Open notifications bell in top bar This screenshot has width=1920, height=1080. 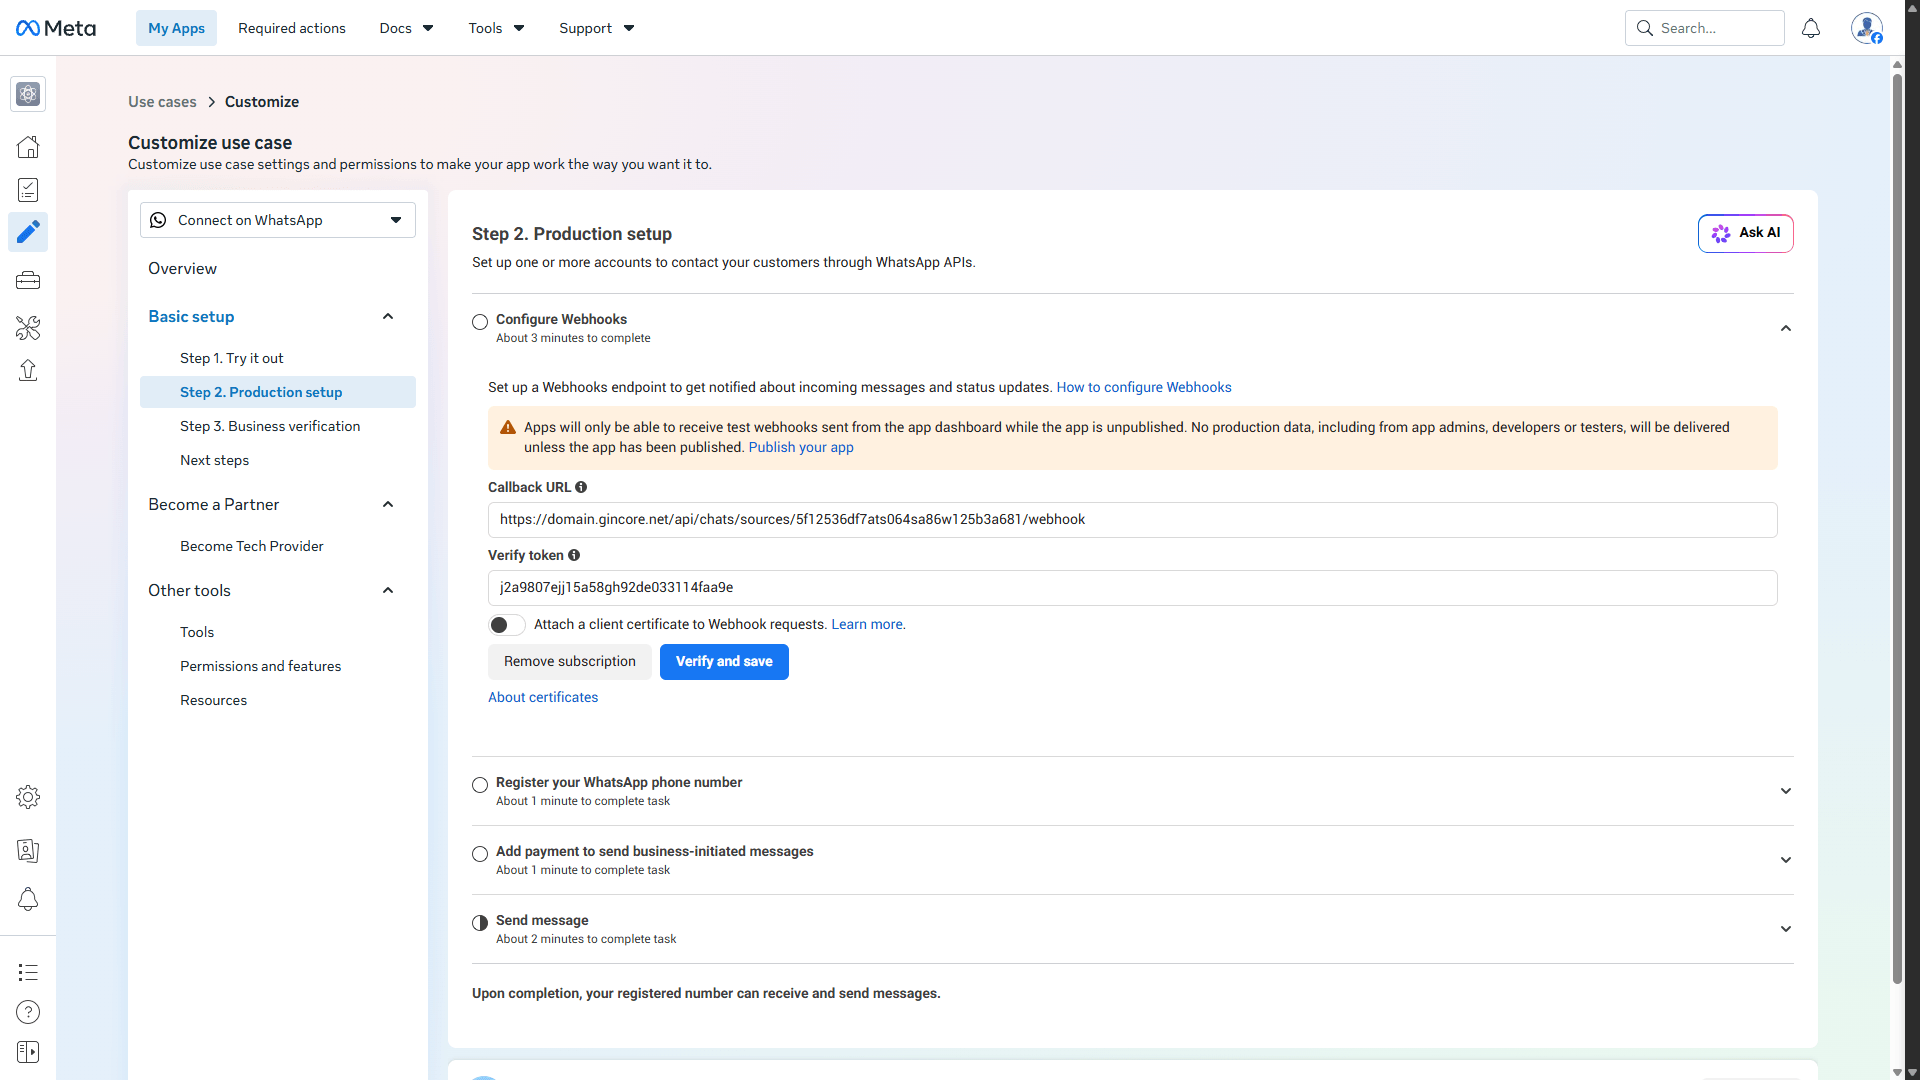pos(1811,28)
